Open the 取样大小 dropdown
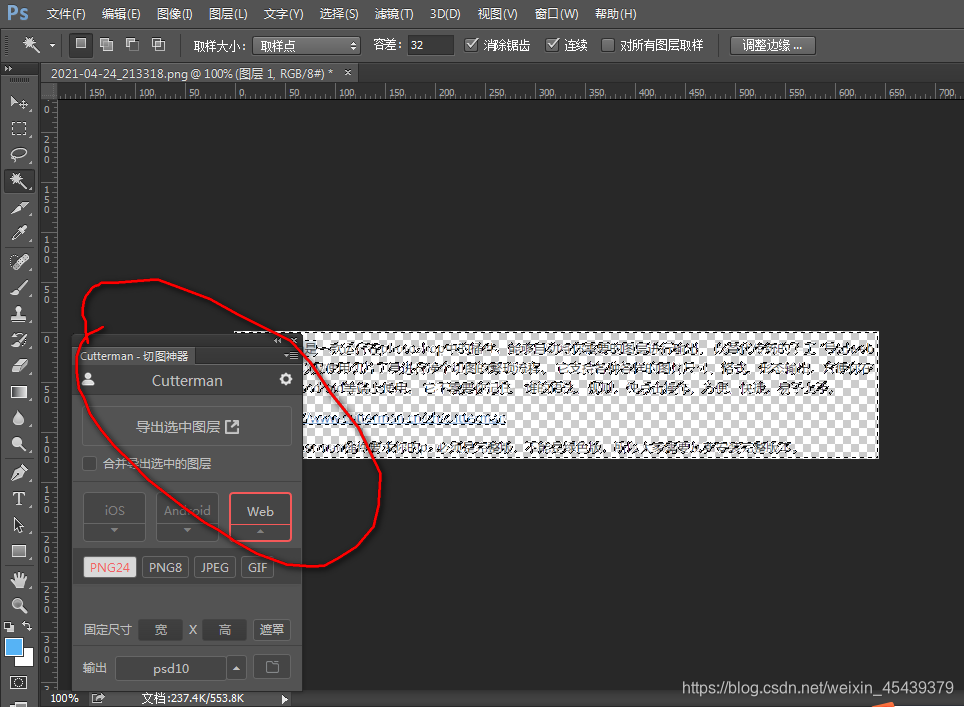964x707 pixels. 306,45
